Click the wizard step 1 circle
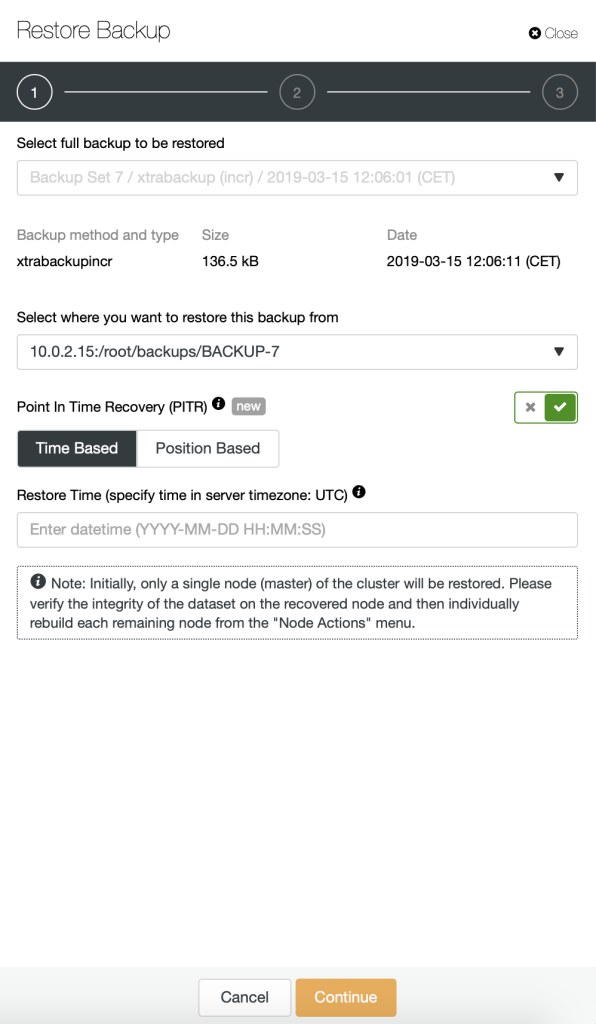Viewport: 596px width, 1024px height. tap(34, 92)
